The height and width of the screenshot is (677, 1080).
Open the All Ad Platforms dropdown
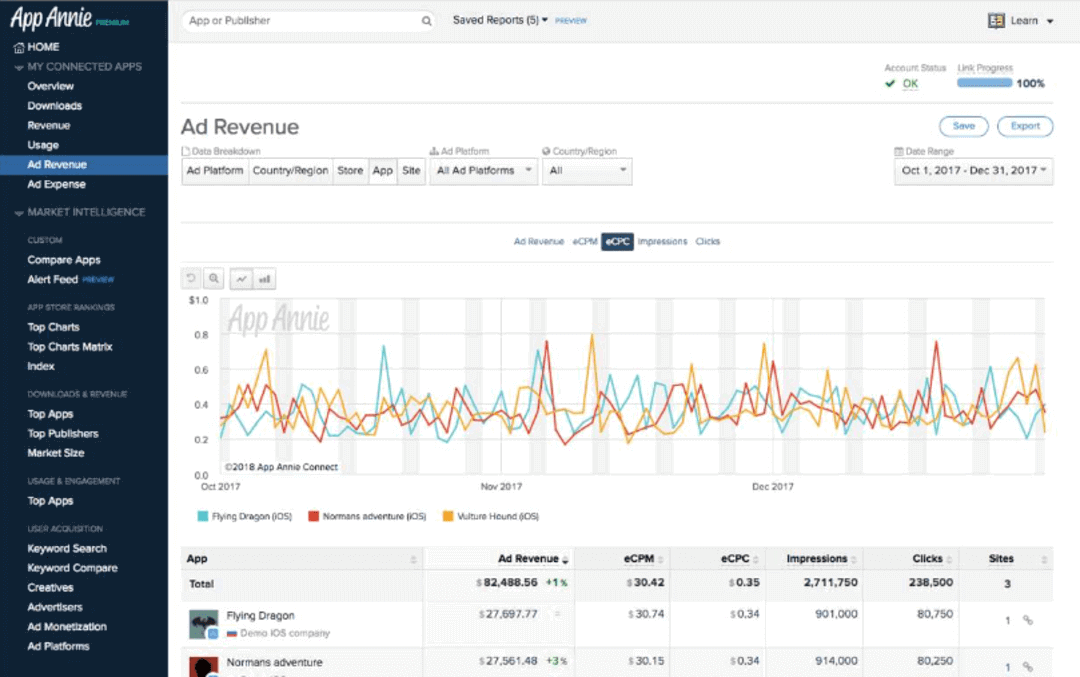tap(487, 171)
